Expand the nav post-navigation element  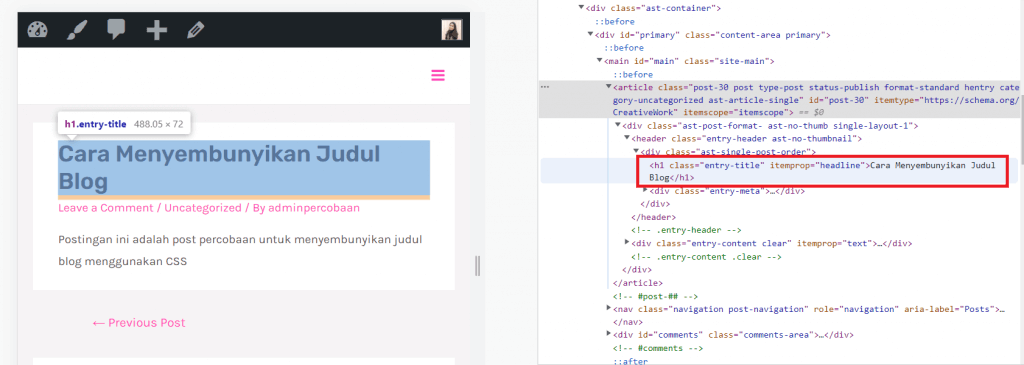point(609,308)
